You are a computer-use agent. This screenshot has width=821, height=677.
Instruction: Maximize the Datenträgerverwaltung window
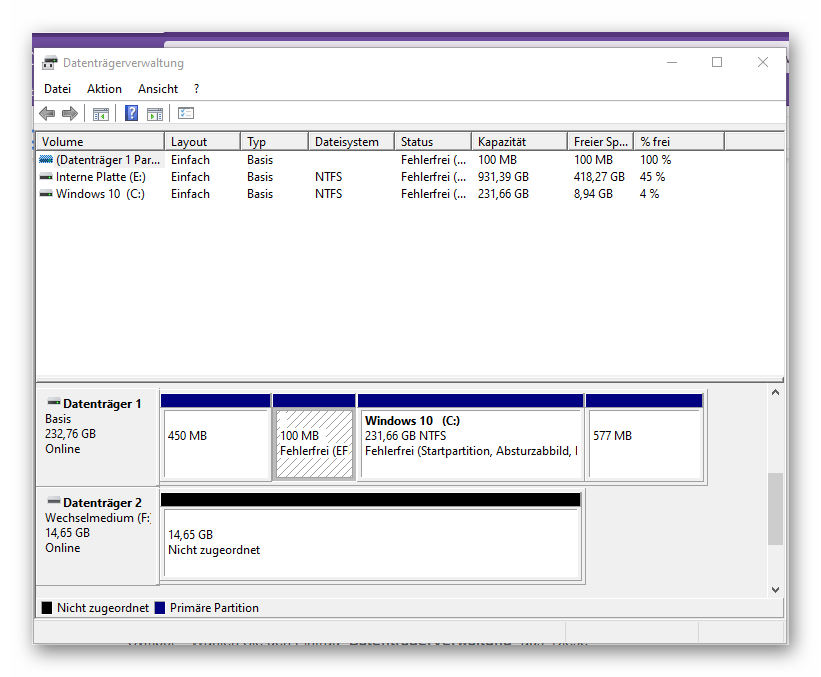(x=717, y=62)
